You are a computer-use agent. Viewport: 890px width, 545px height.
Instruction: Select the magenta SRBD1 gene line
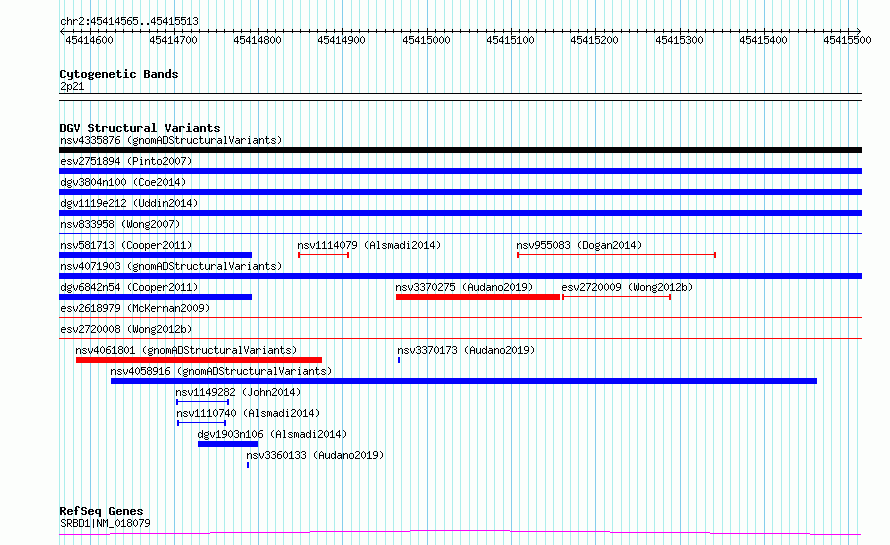click(x=460, y=533)
